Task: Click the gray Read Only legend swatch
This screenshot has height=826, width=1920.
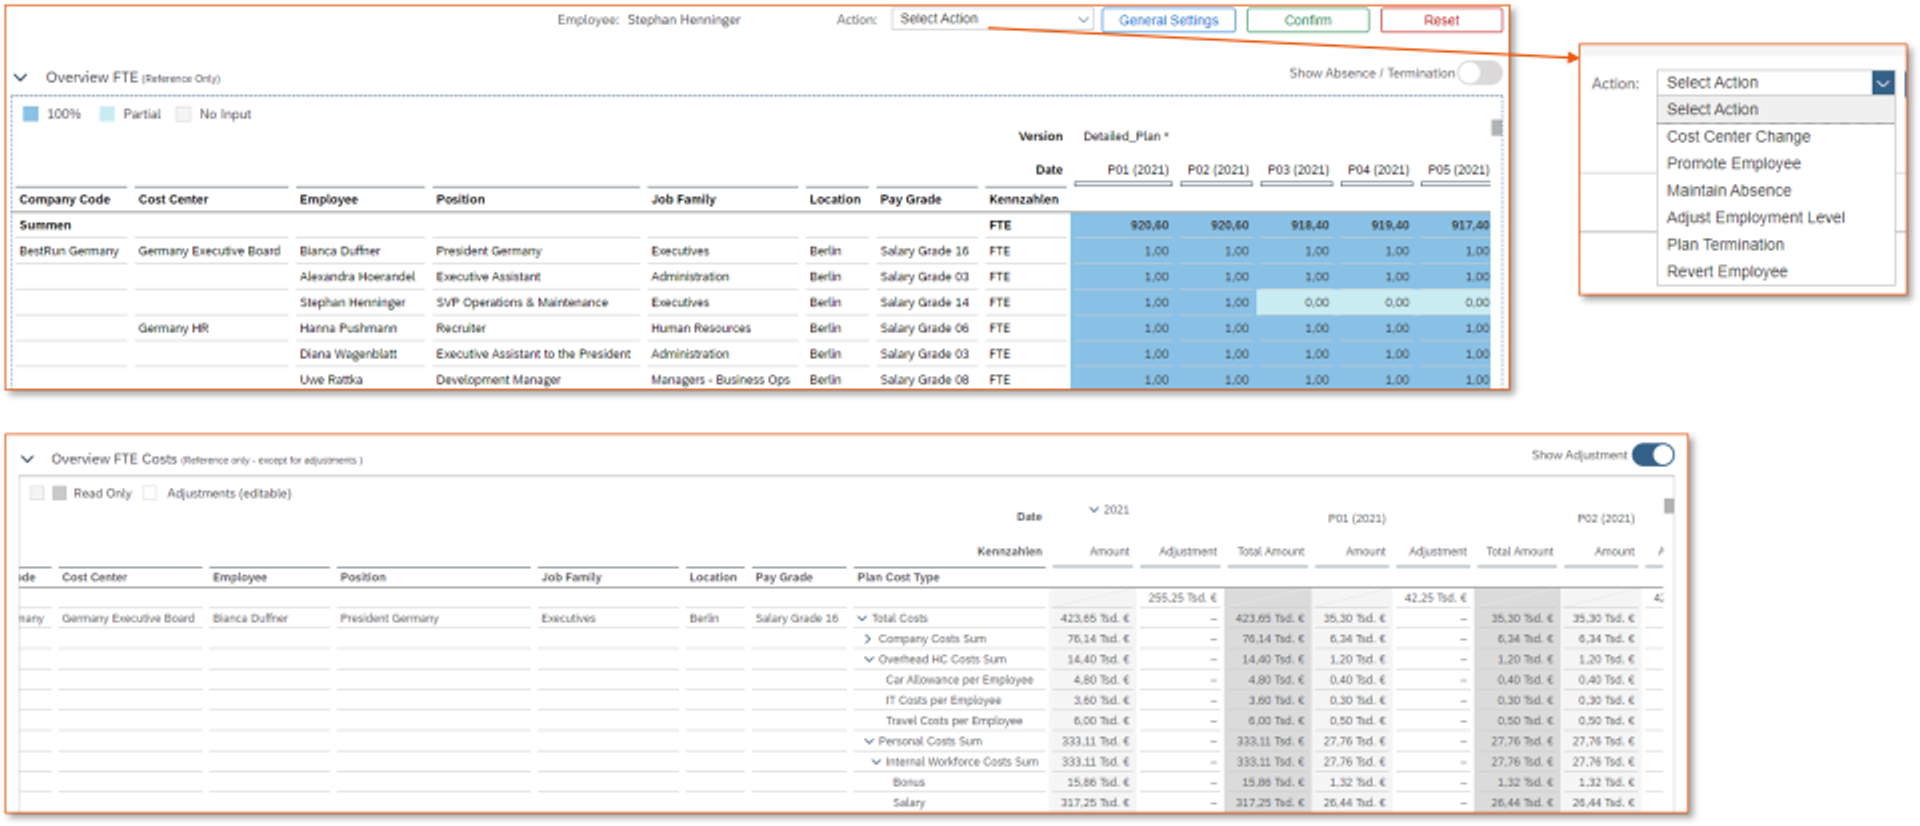Action: pos(59,493)
